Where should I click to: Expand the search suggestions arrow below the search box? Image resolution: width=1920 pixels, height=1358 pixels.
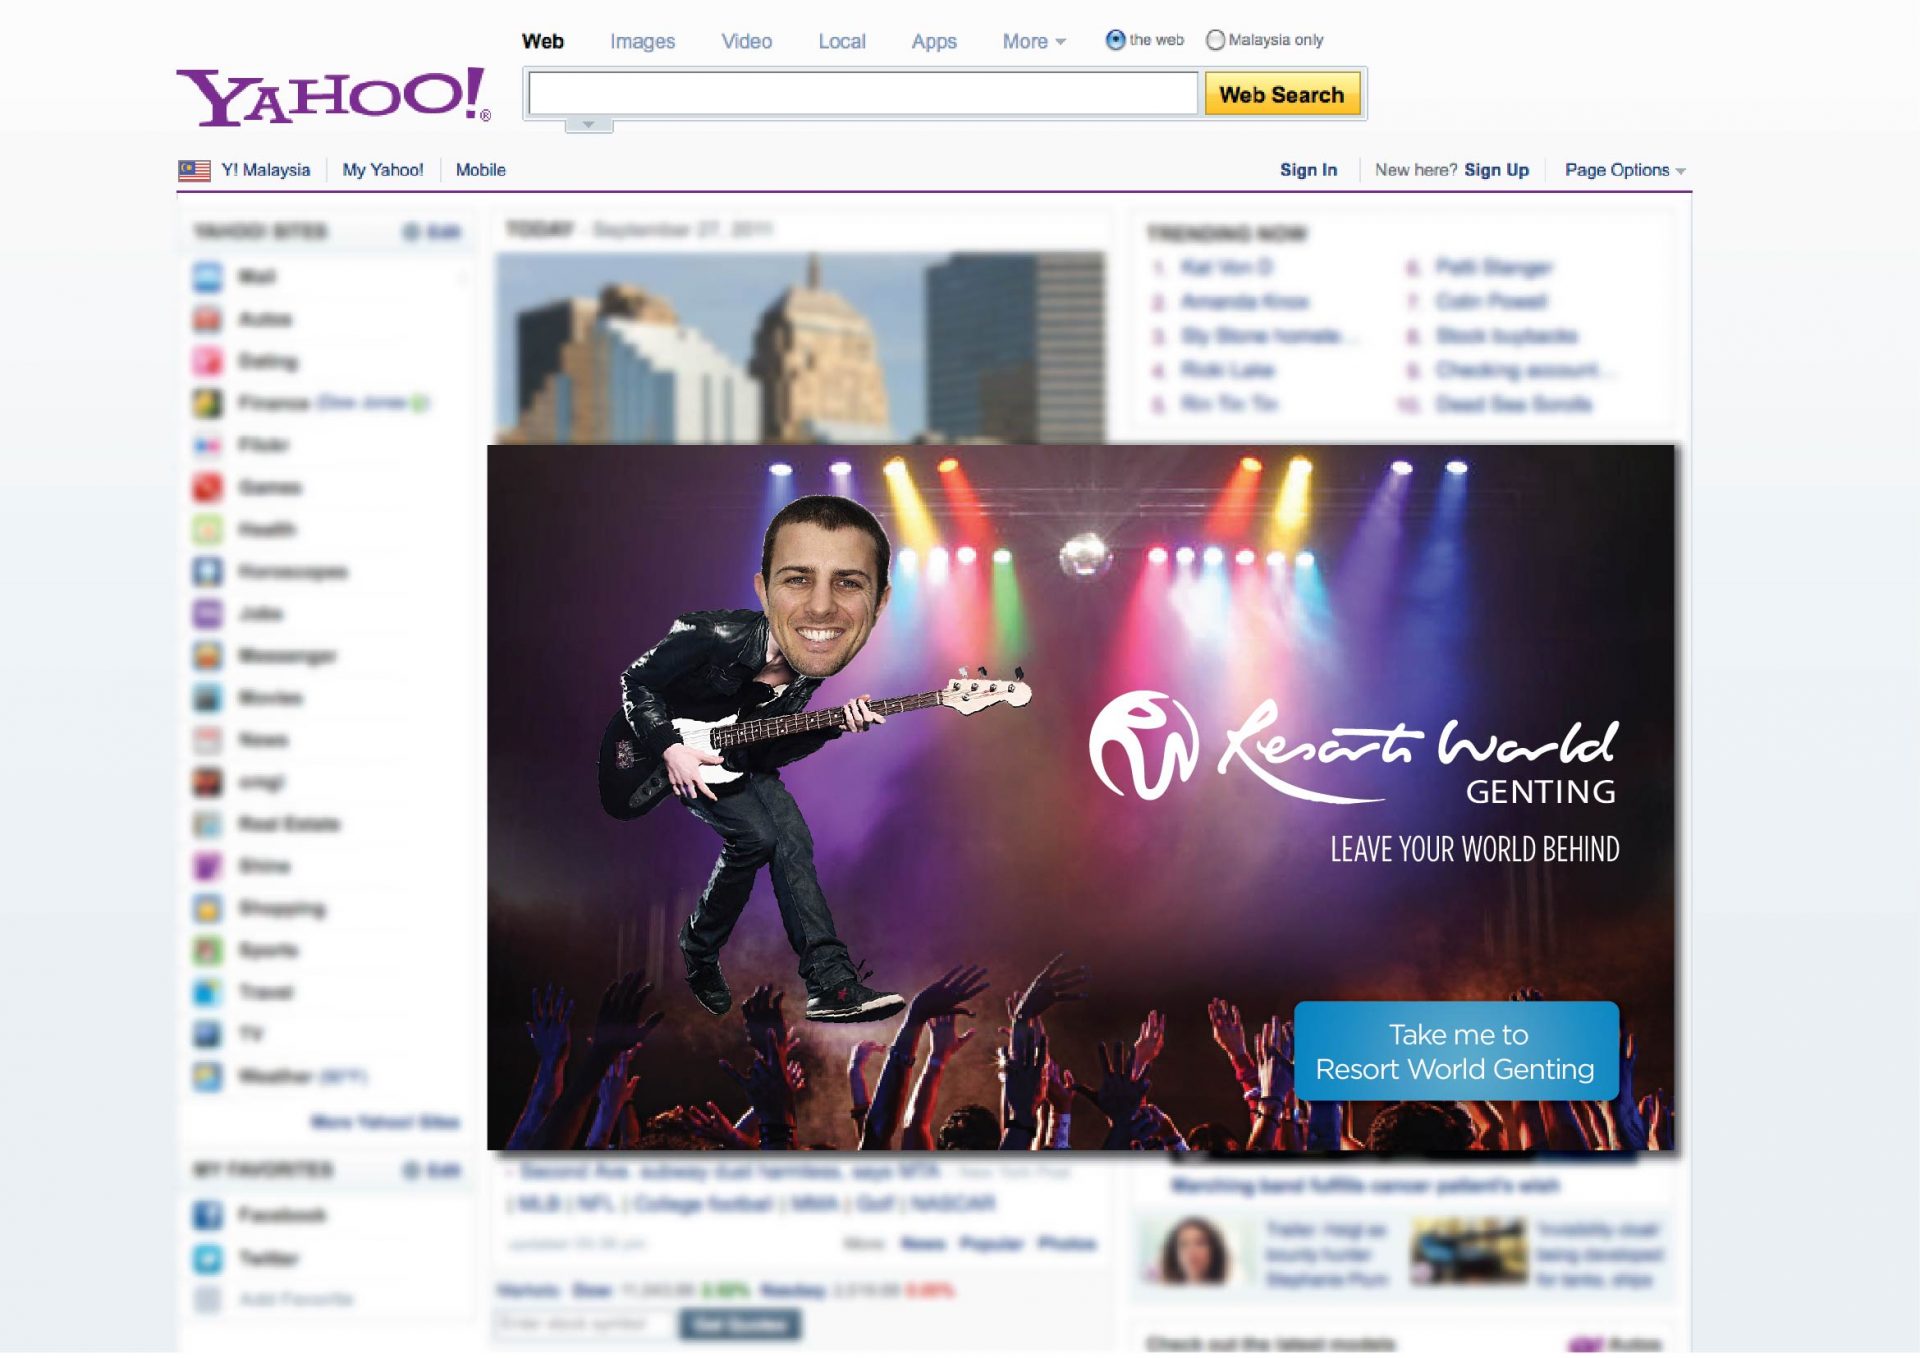point(588,125)
